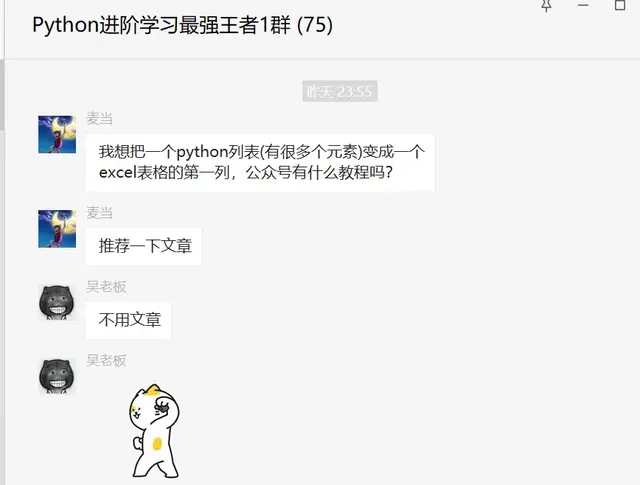Select the 推荐一下文章 message bubble
The image size is (640, 485).
pyautogui.click(x=144, y=246)
